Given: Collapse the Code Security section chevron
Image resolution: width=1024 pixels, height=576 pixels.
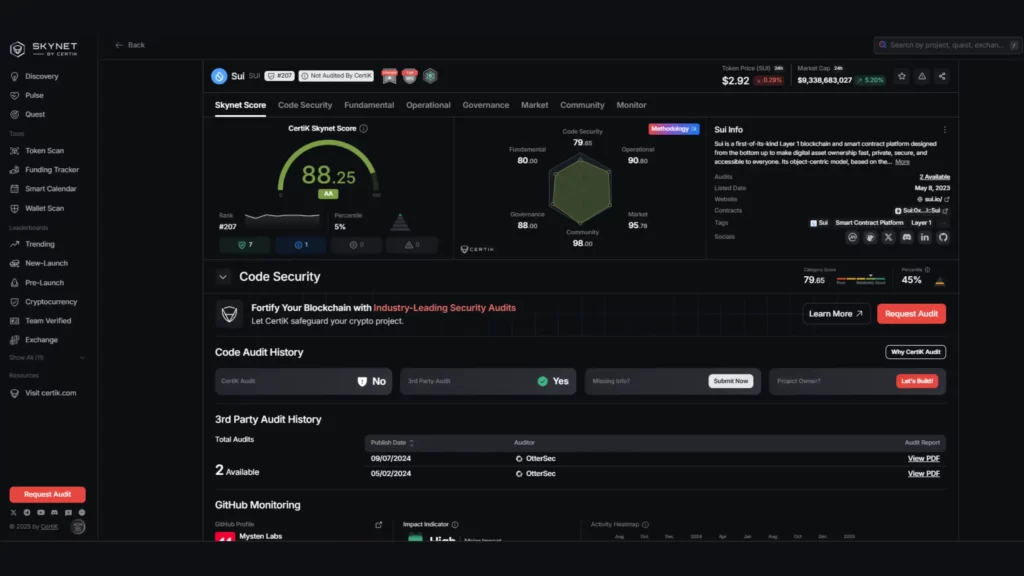Looking at the screenshot, I should [223, 277].
